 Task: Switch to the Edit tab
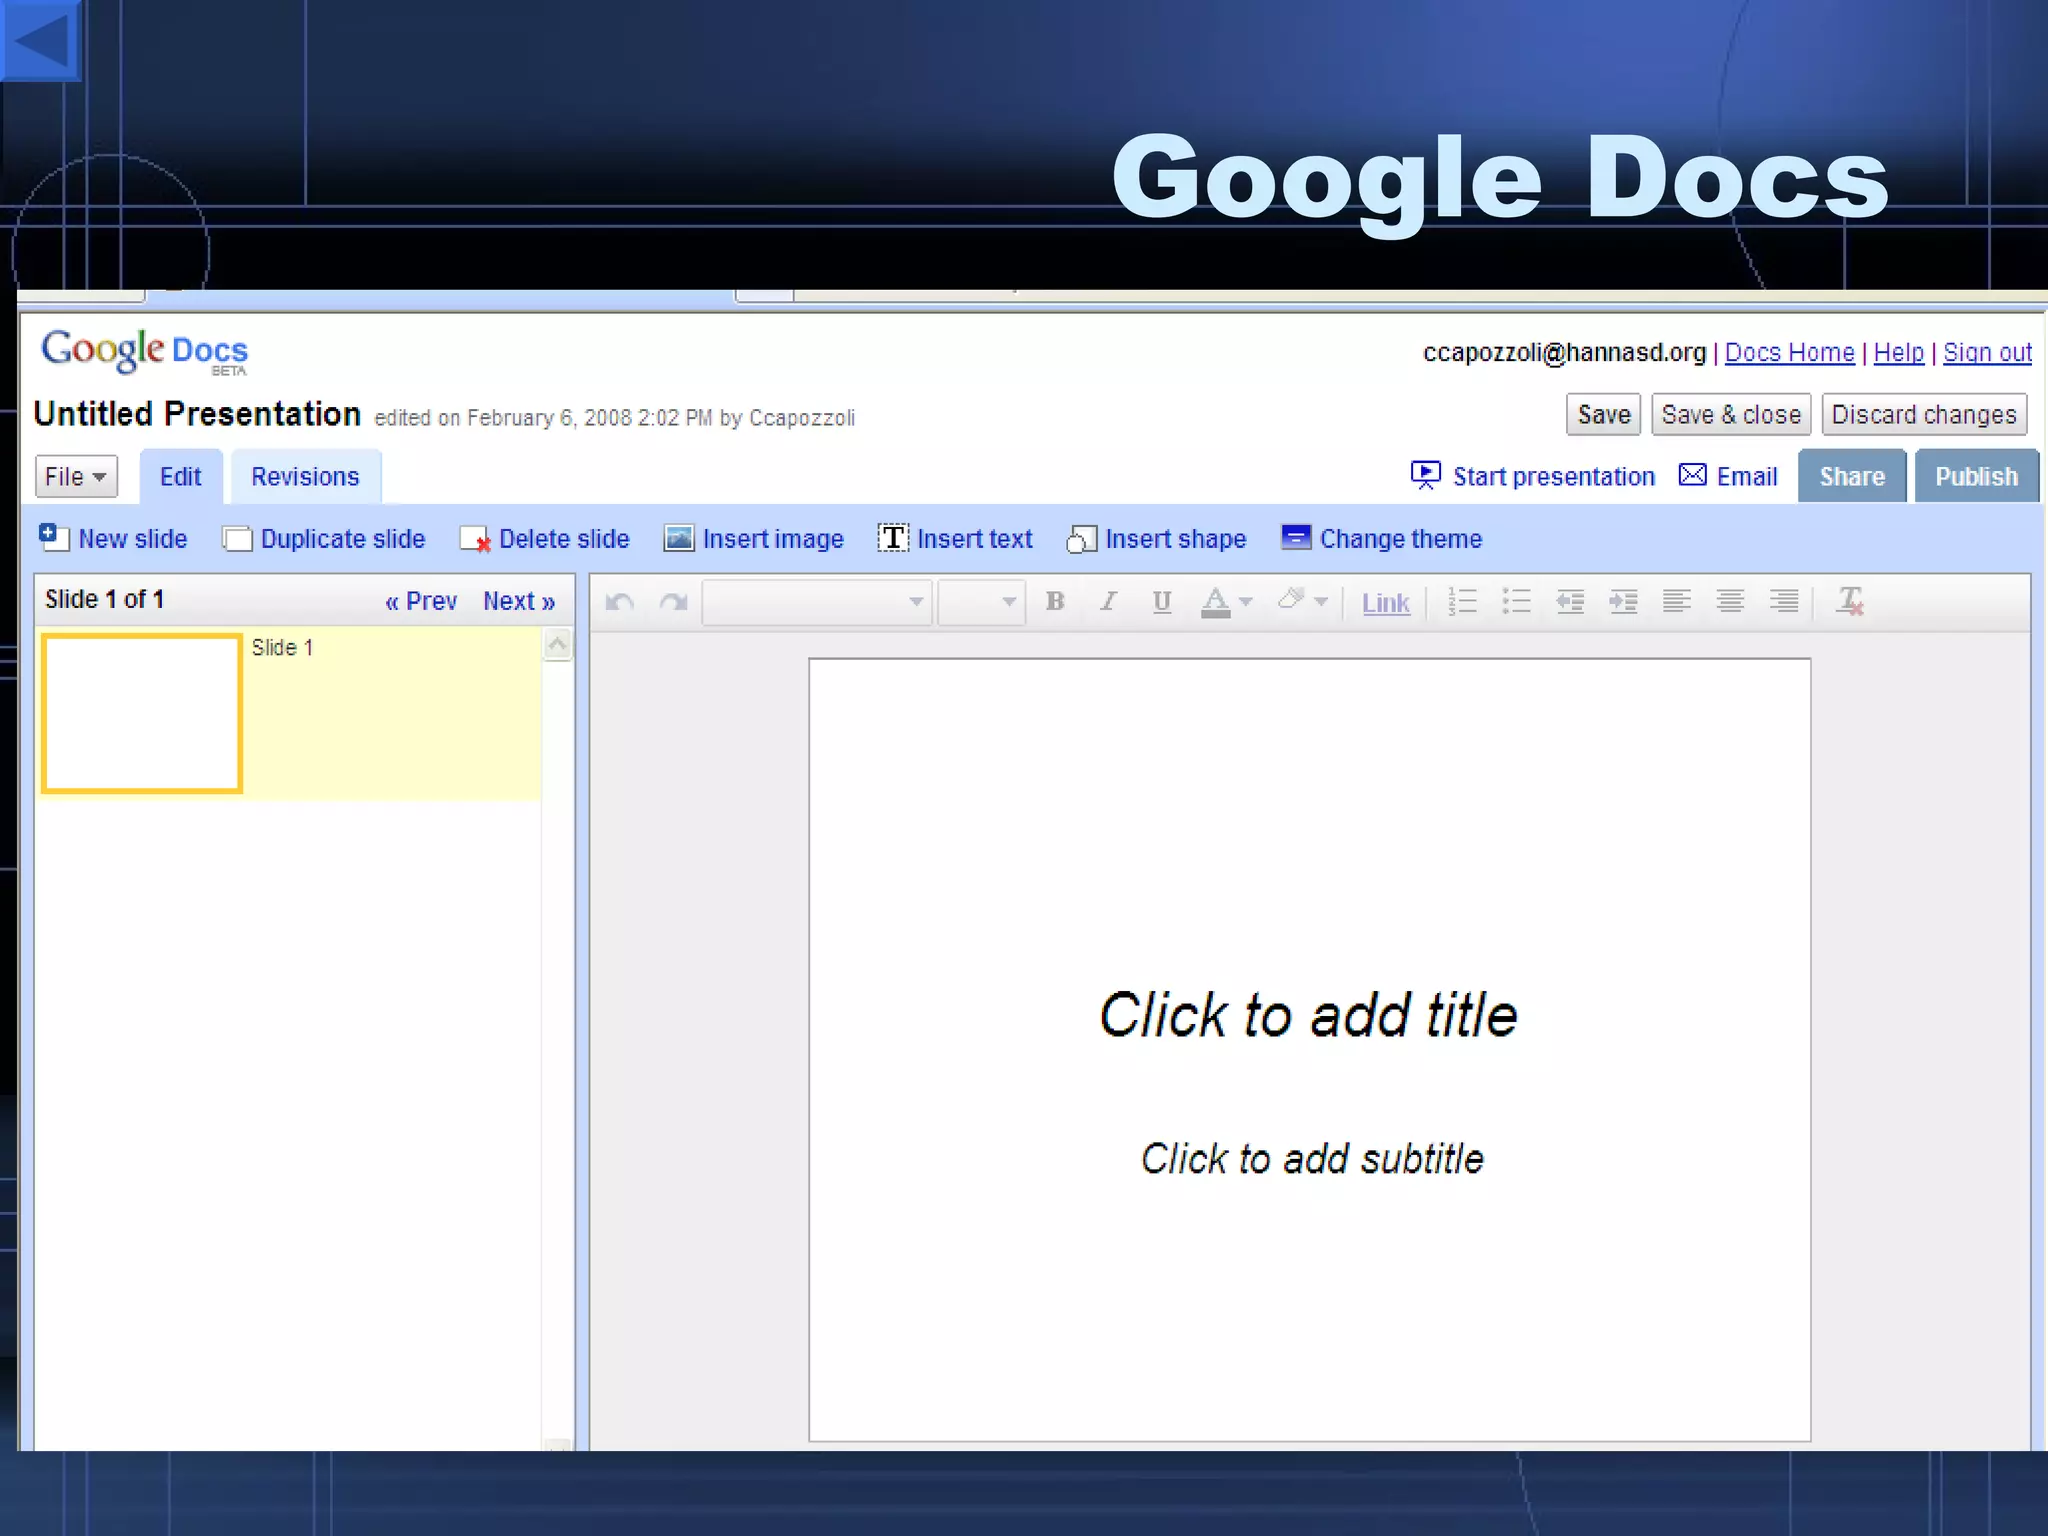tap(180, 477)
